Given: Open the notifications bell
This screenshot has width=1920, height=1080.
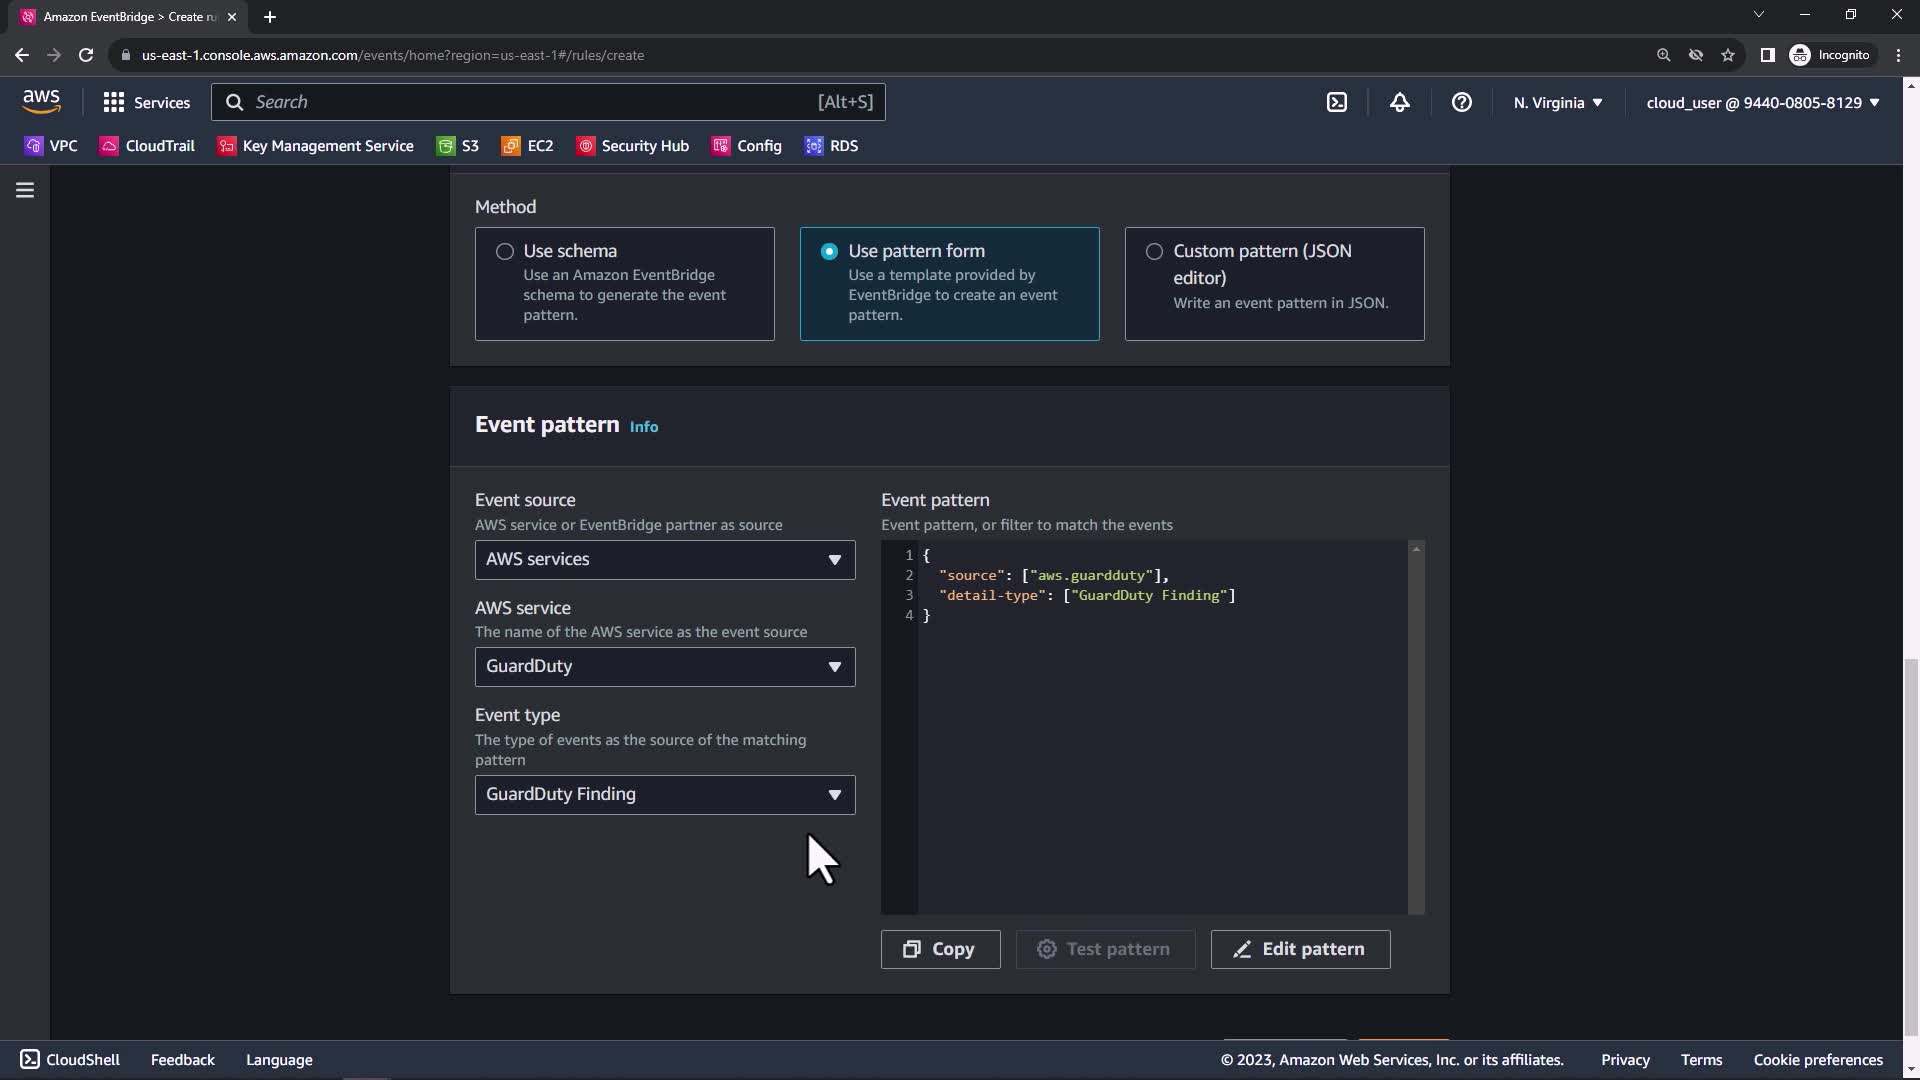Looking at the screenshot, I should tap(1399, 102).
